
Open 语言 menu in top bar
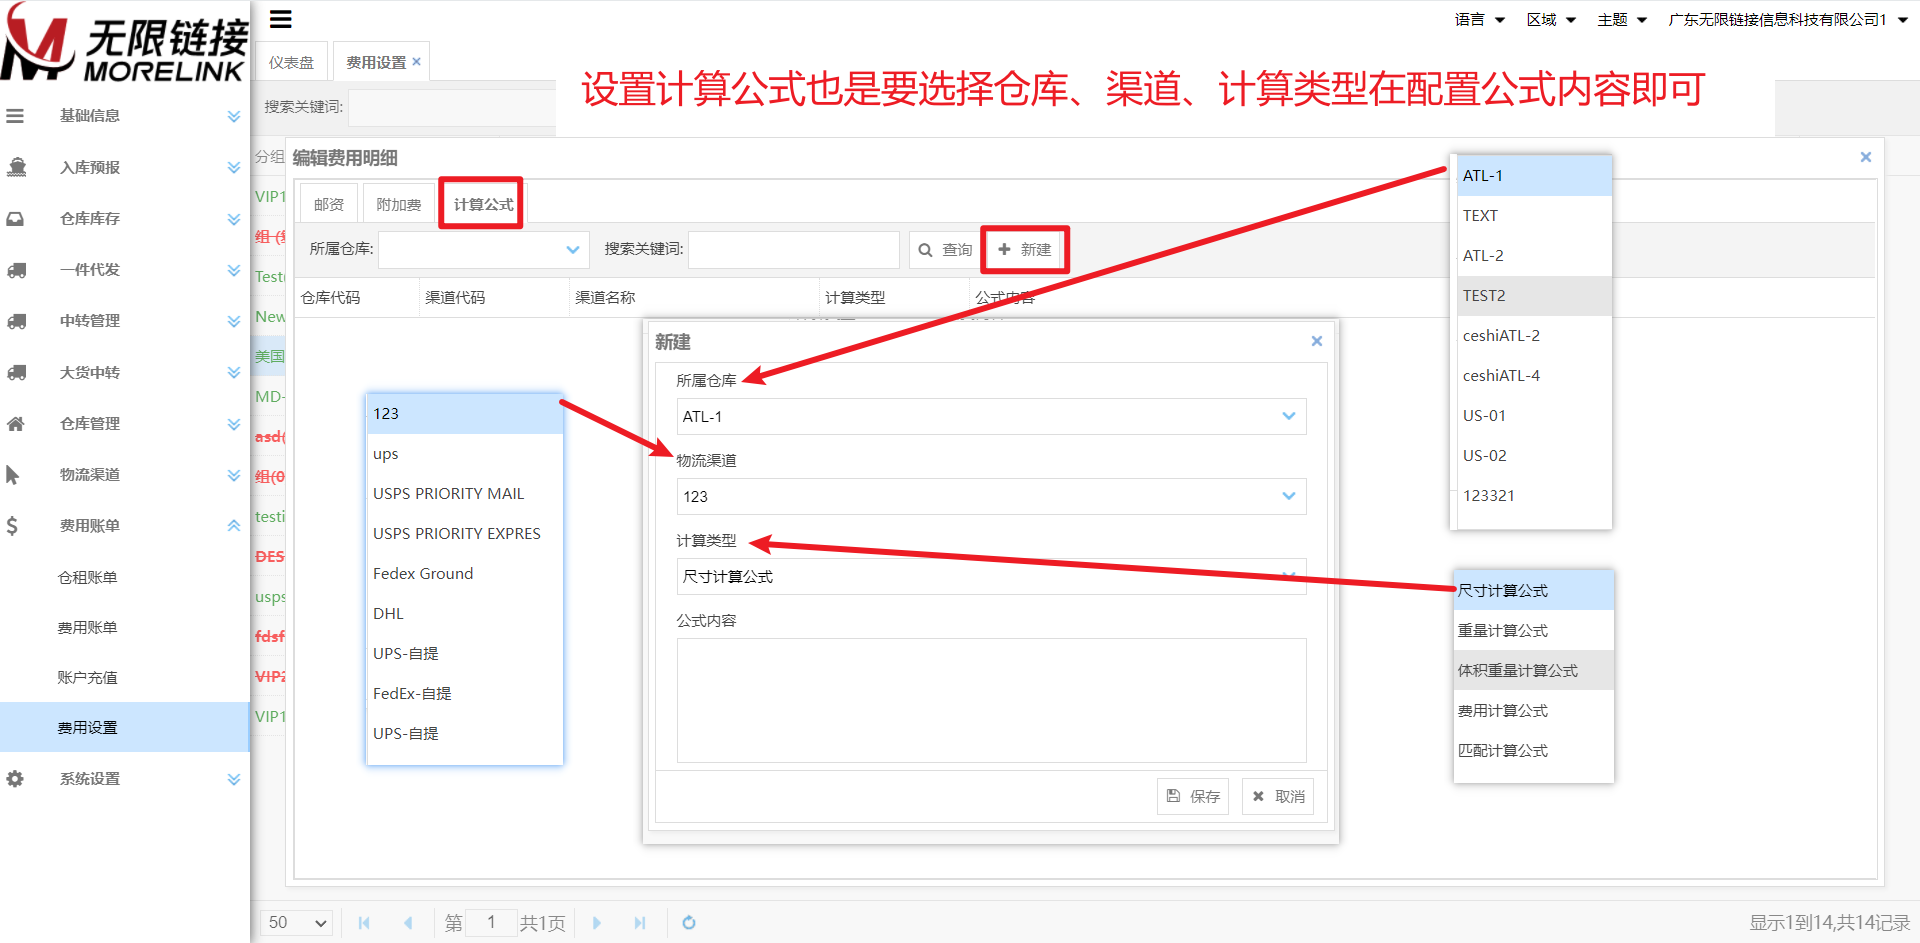click(1479, 20)
